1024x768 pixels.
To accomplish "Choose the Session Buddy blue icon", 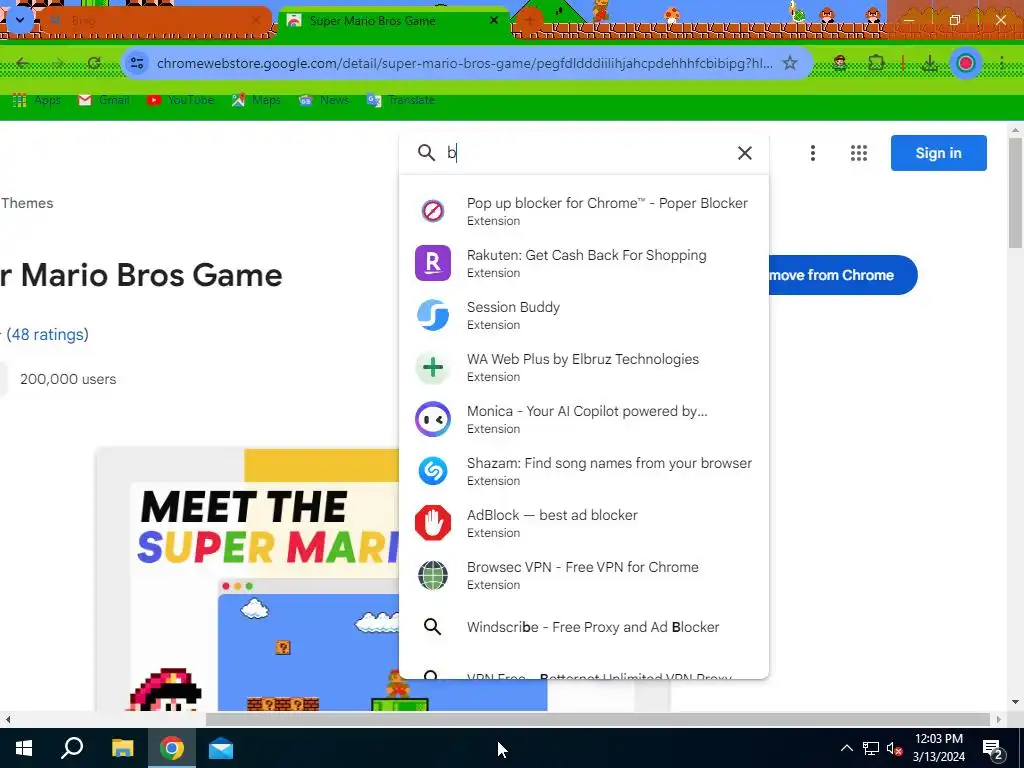I will (432, 315).
